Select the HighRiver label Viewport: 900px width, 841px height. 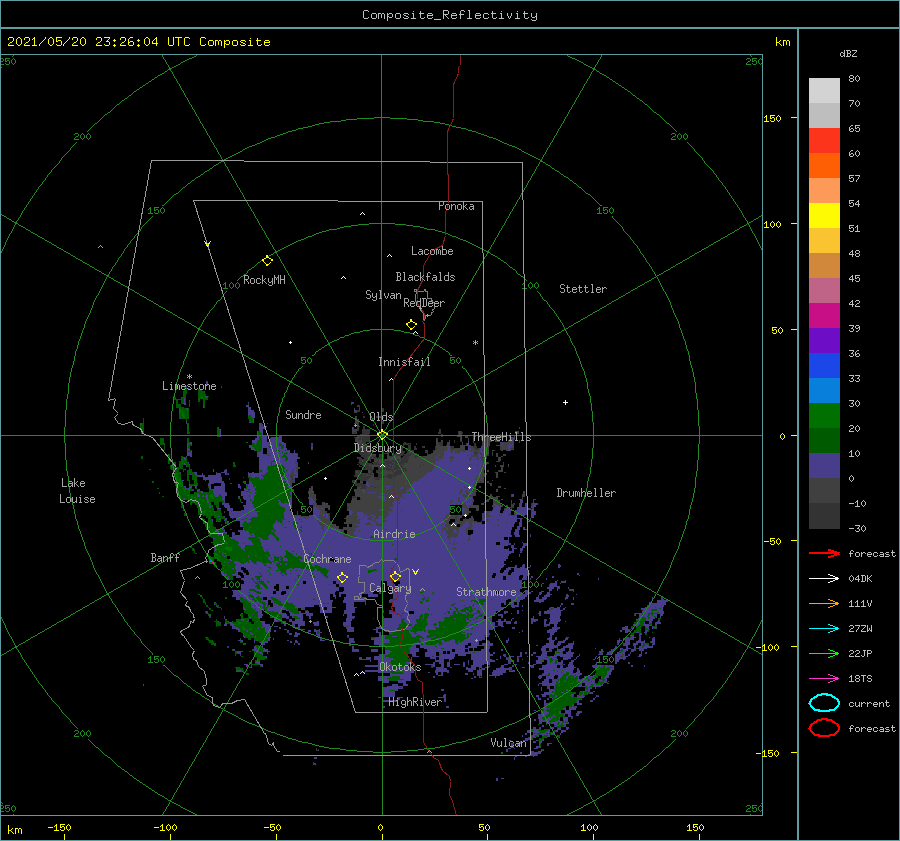(414, 702)
